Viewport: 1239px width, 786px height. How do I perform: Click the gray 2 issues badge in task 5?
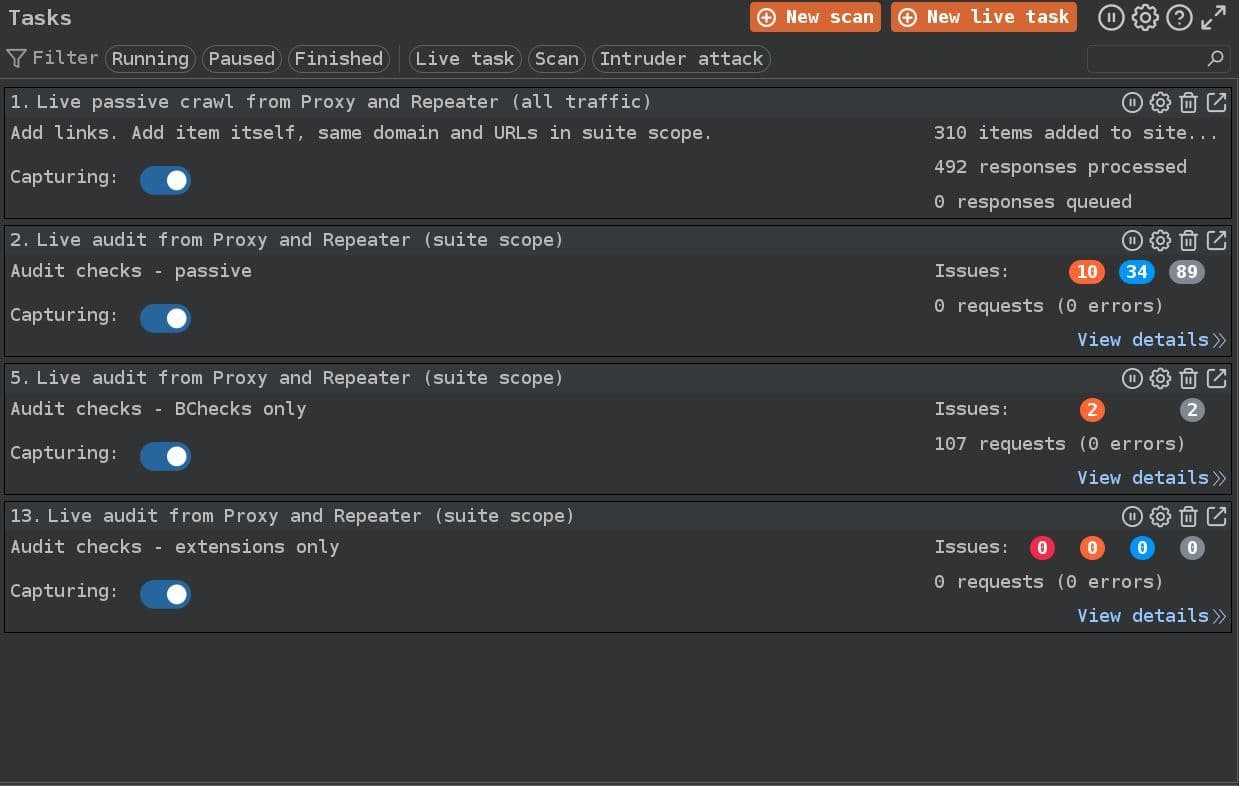coord(1192,410)
